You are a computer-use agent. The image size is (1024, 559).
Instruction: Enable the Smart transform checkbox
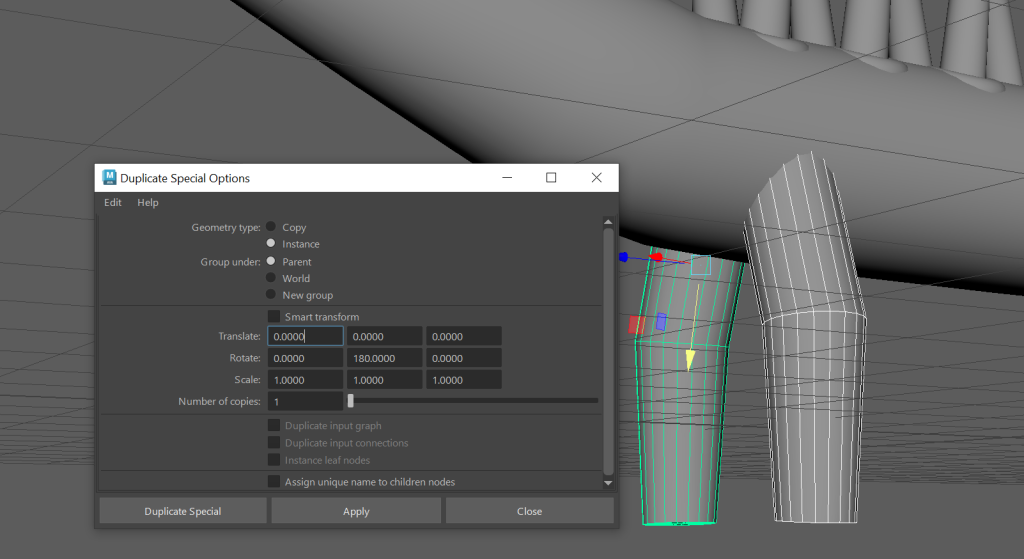point(274,317)
